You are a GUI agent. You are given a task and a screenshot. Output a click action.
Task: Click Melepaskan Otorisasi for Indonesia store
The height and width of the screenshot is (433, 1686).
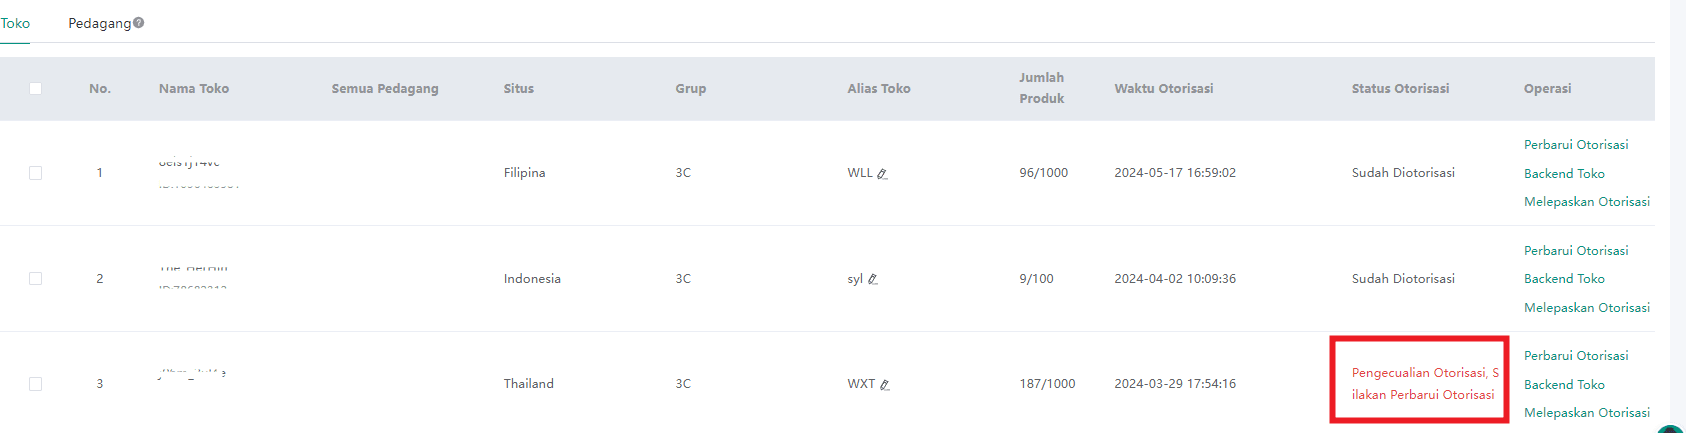click(x=1587, y=308)
